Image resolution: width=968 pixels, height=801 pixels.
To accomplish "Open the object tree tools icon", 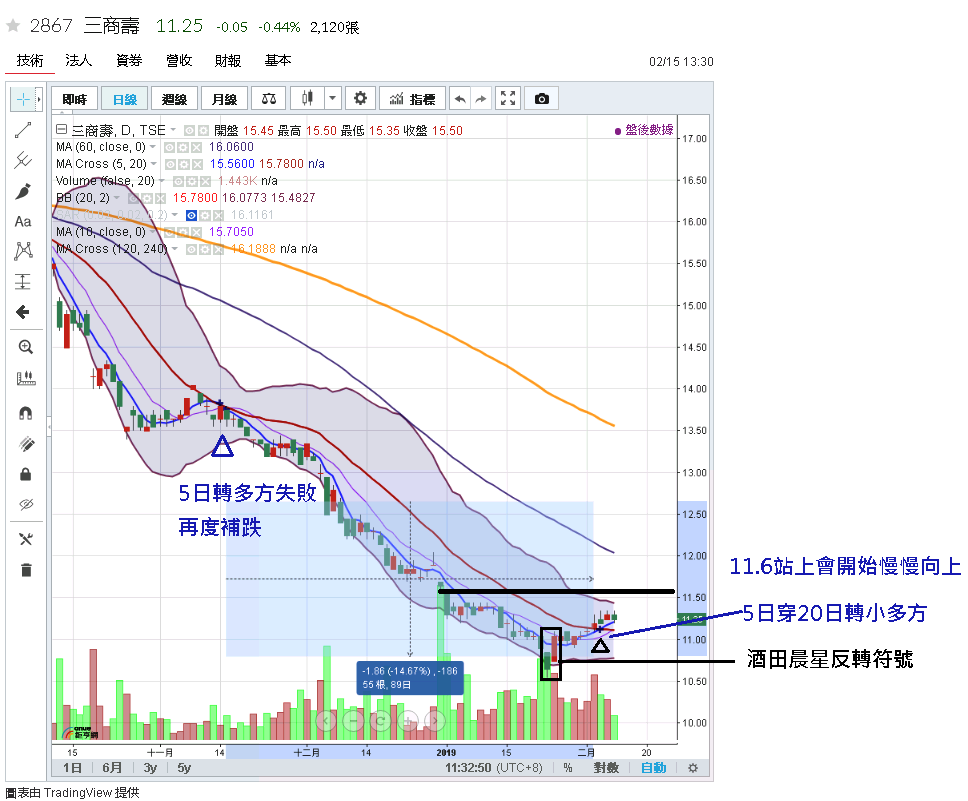I will click(25, 539).
